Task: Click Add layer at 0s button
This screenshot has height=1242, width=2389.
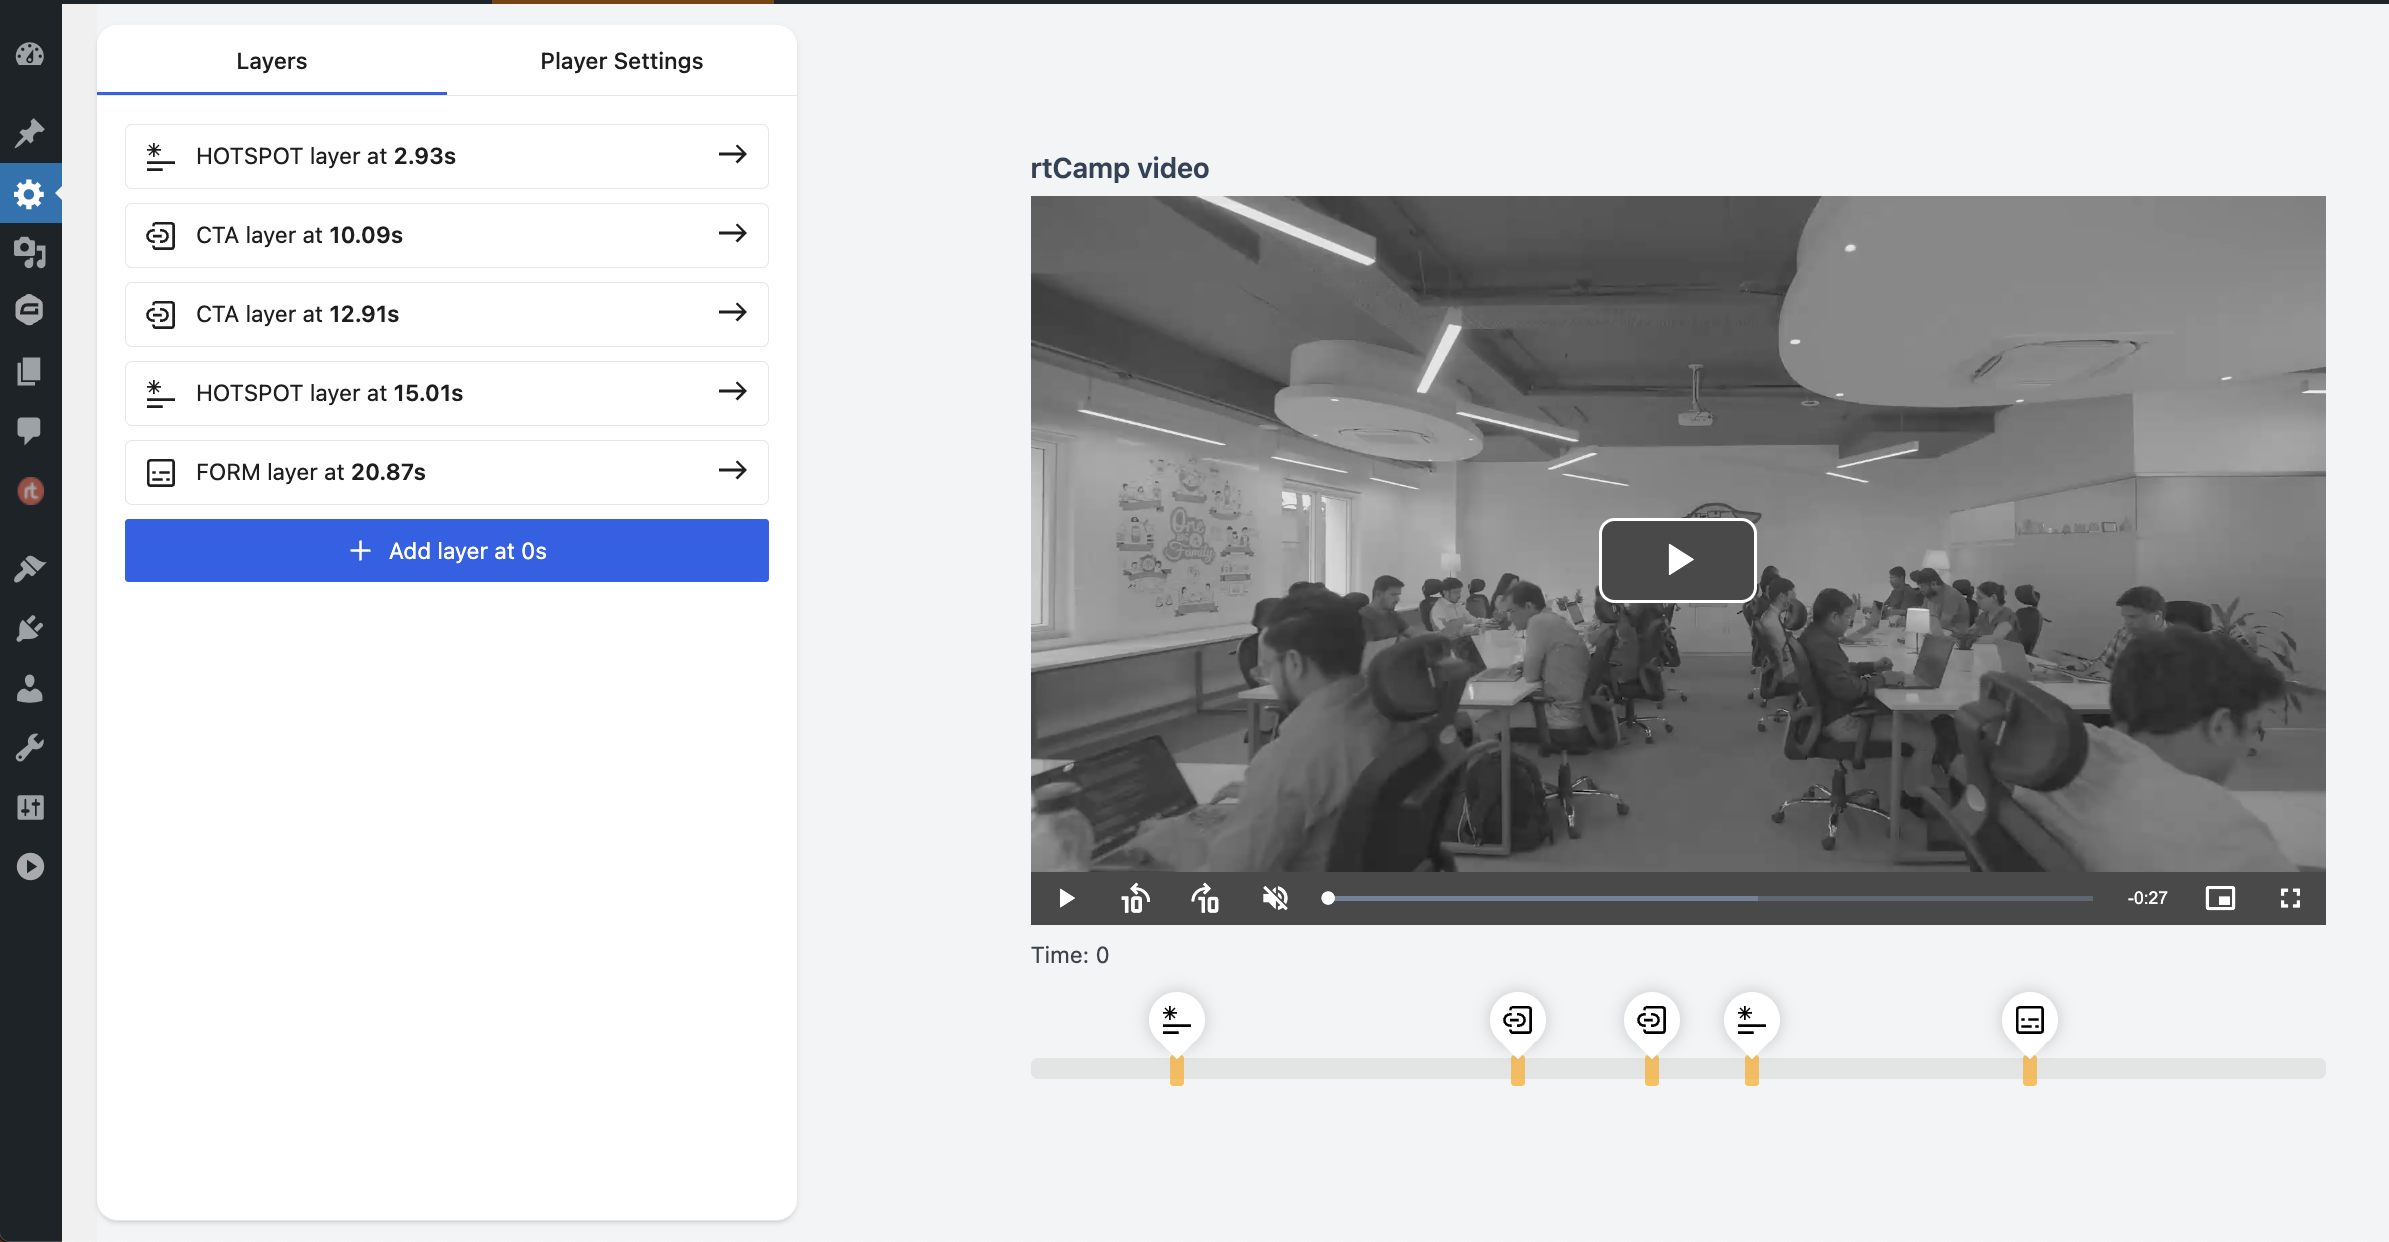Action: click(x=446, y=551)
